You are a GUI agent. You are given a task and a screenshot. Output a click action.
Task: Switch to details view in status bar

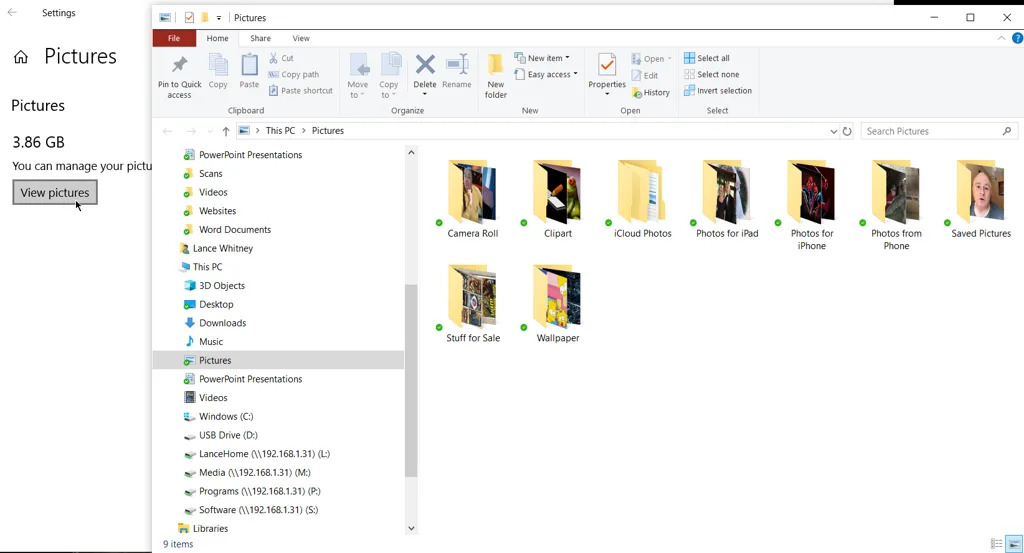(x=996, y=544)
